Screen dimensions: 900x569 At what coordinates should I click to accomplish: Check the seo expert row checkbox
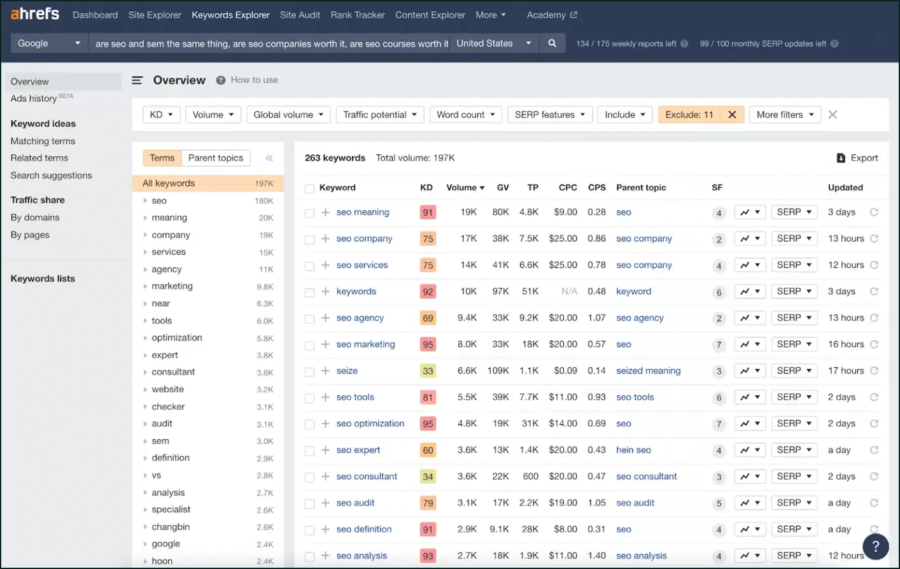tap(309, 451)
